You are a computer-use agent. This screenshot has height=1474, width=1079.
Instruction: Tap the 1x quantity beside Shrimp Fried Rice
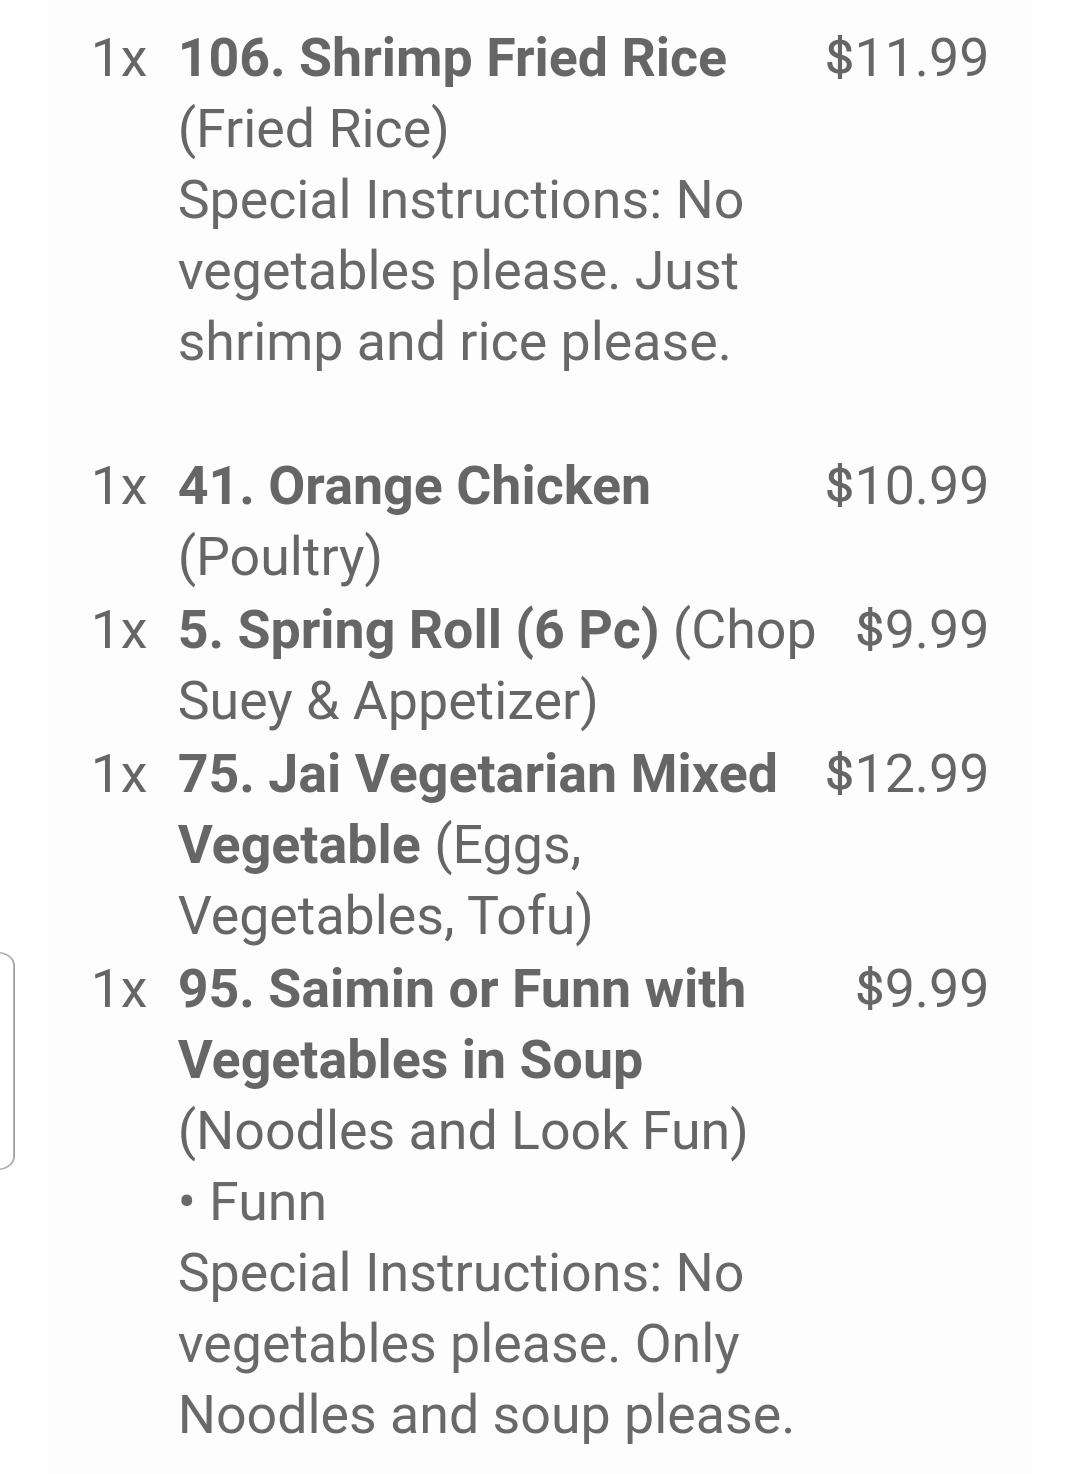[119, 58]
